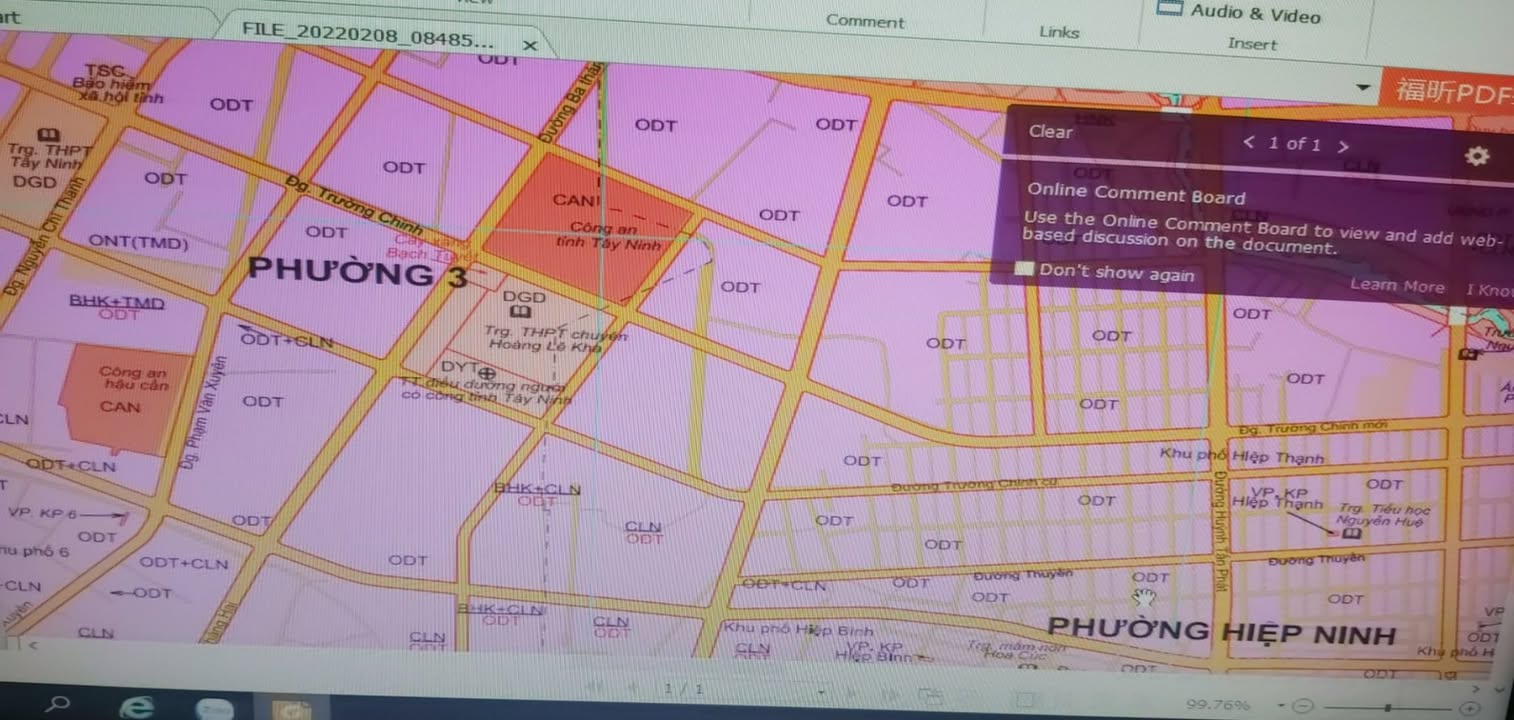This screenshot has height=720, width=1514.
Task: Open comment board settings via gear icon
Action: point(1477,157)
